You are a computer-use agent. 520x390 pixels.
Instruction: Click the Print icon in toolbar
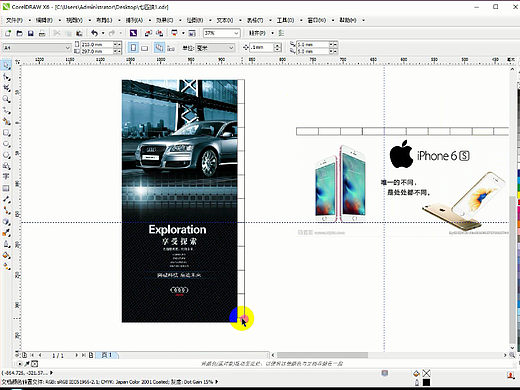pyautogui.click(x=42, y=33)
